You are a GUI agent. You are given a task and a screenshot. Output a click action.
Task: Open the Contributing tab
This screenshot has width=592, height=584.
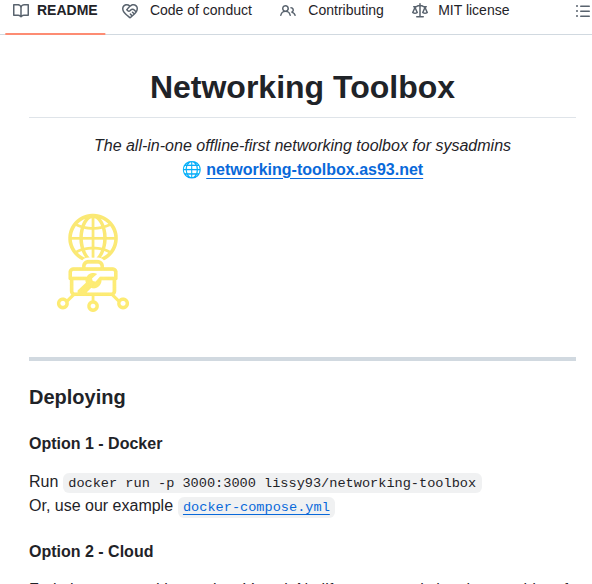pos(331,11)
